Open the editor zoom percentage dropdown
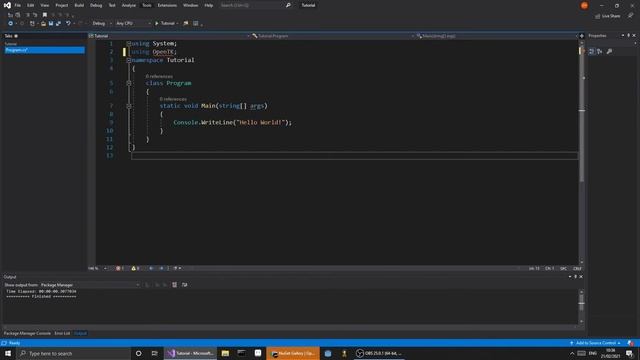Viewport: 640px width, 360px height. (x=97, y=268)
